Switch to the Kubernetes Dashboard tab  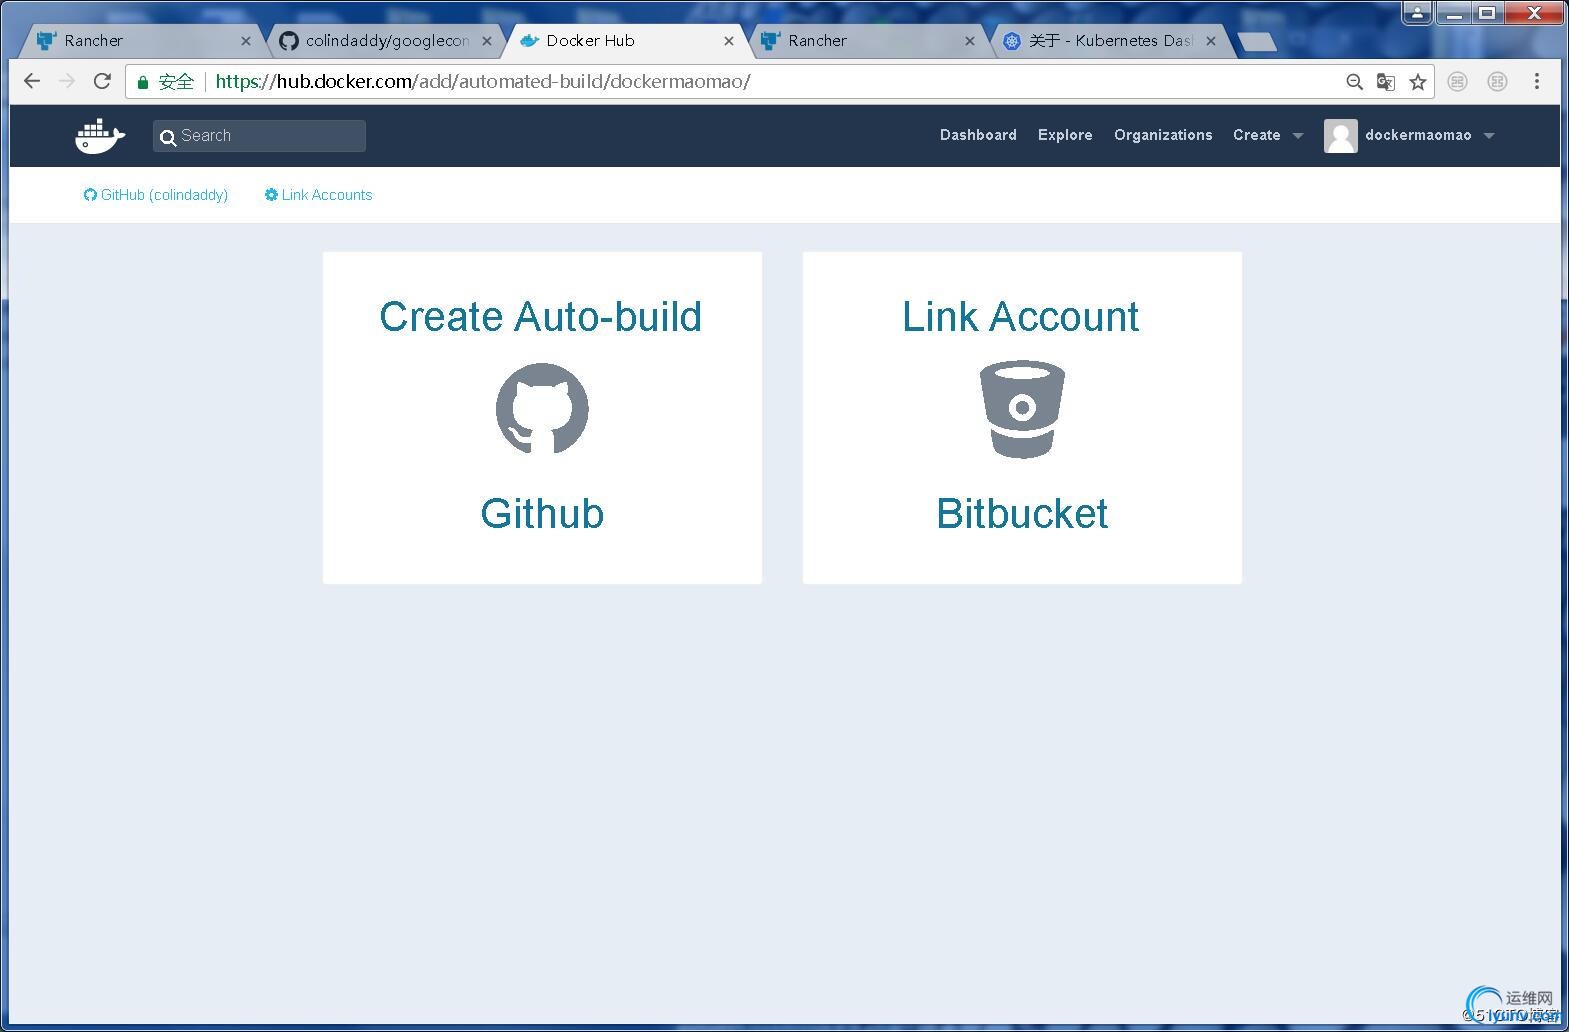(x=1110, y=41)
